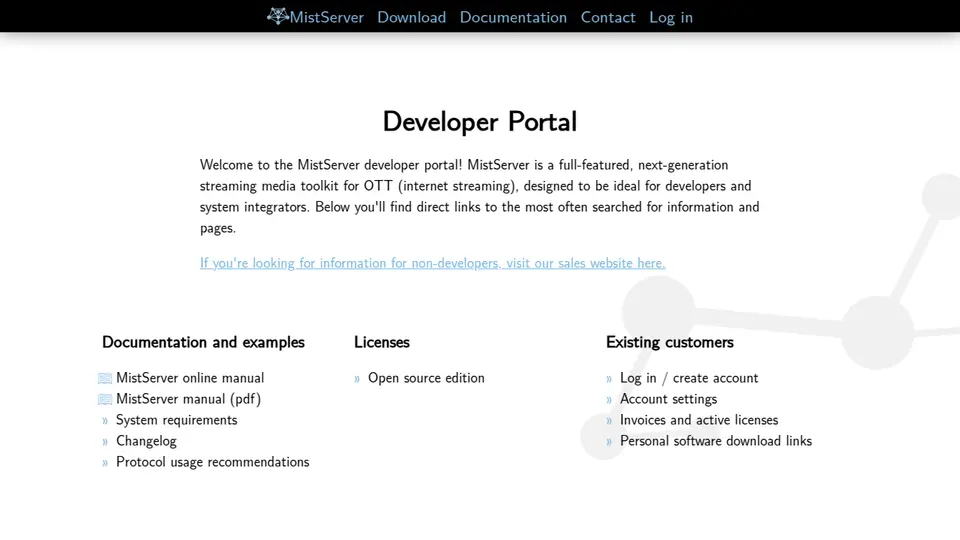Image resolution: width=960 pixels, height=540 pixels.
Task: Open the Documentation menu item
Action: pyautogui.click(x=513, y=17)
